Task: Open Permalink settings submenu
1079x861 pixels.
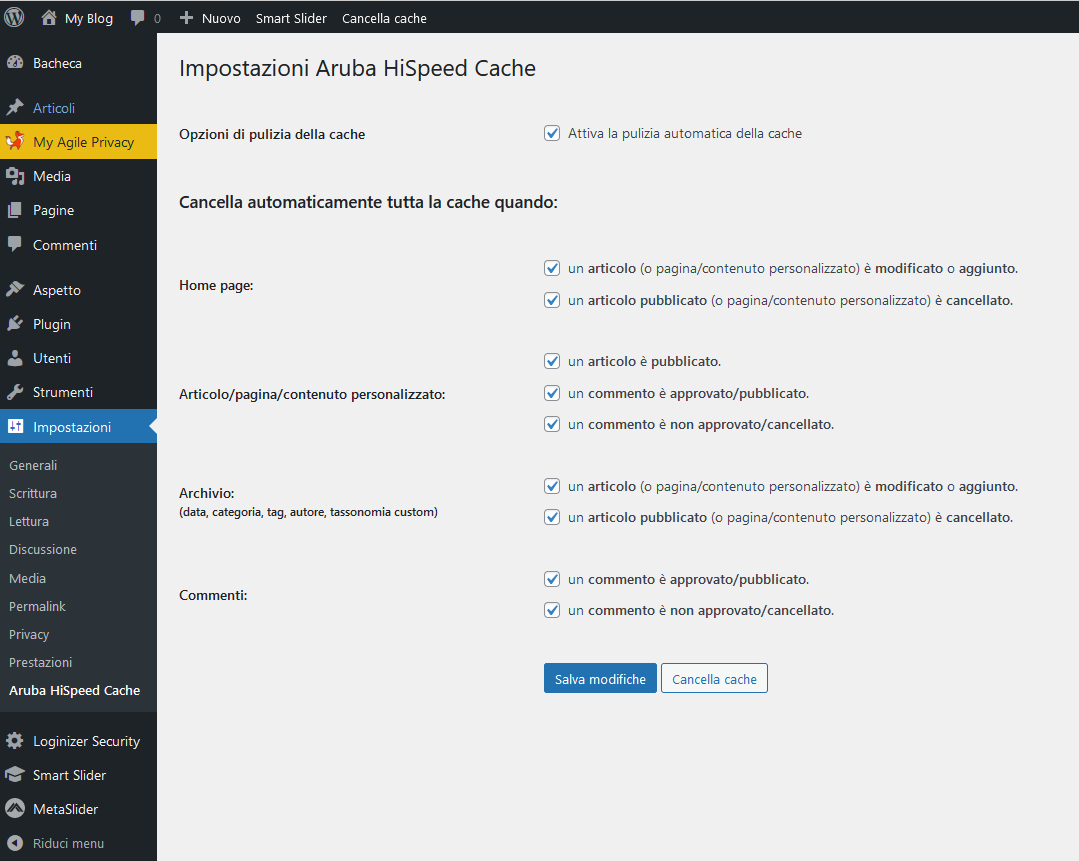Action: click(x=37, y=606)
